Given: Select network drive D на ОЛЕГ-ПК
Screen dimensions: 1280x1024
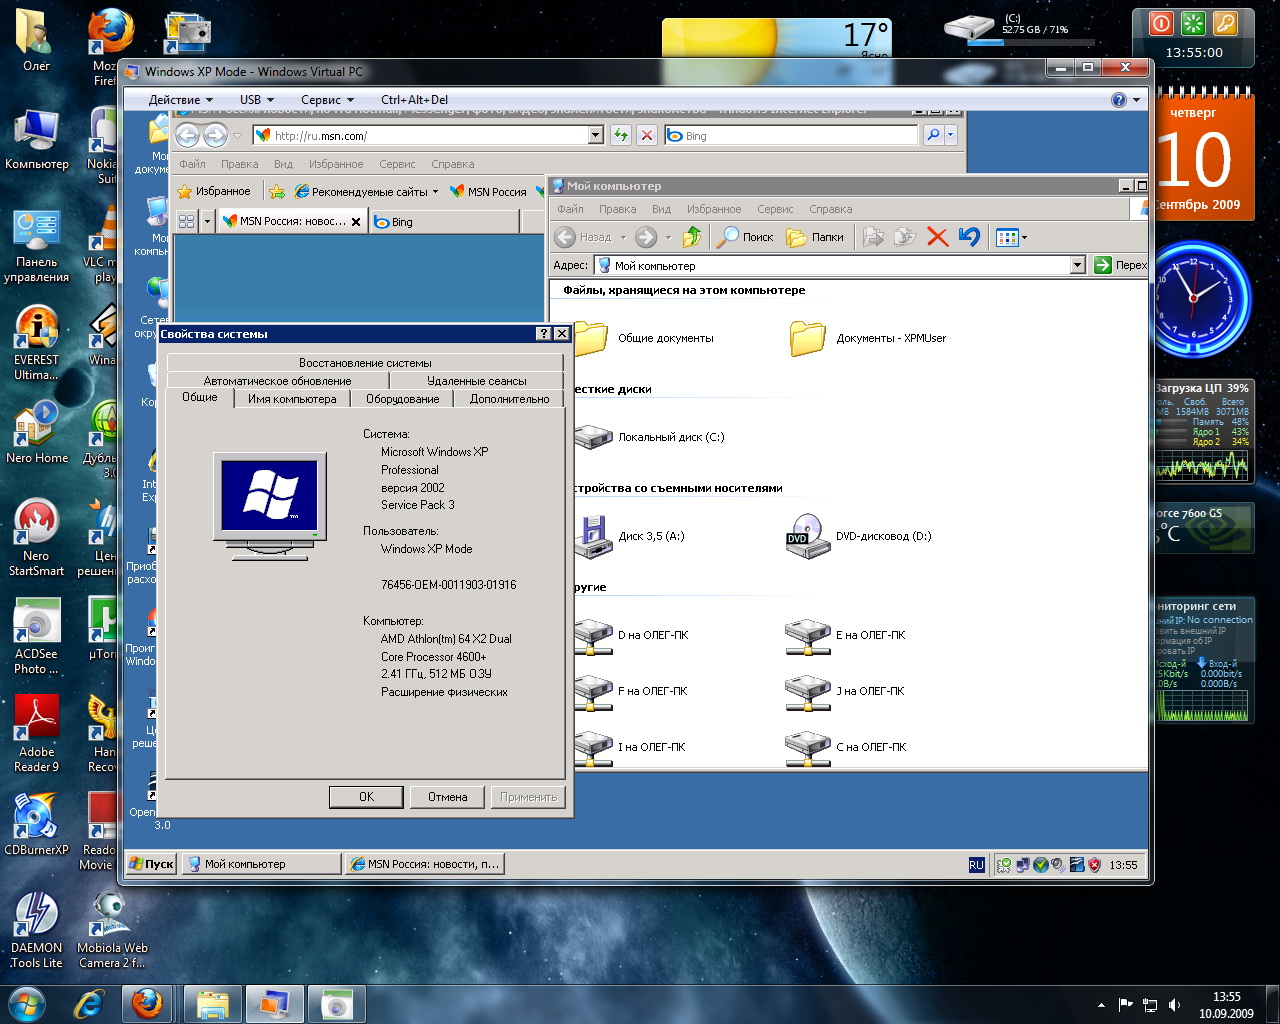Looking at the screenshot, I should click(x=632, y=635).
